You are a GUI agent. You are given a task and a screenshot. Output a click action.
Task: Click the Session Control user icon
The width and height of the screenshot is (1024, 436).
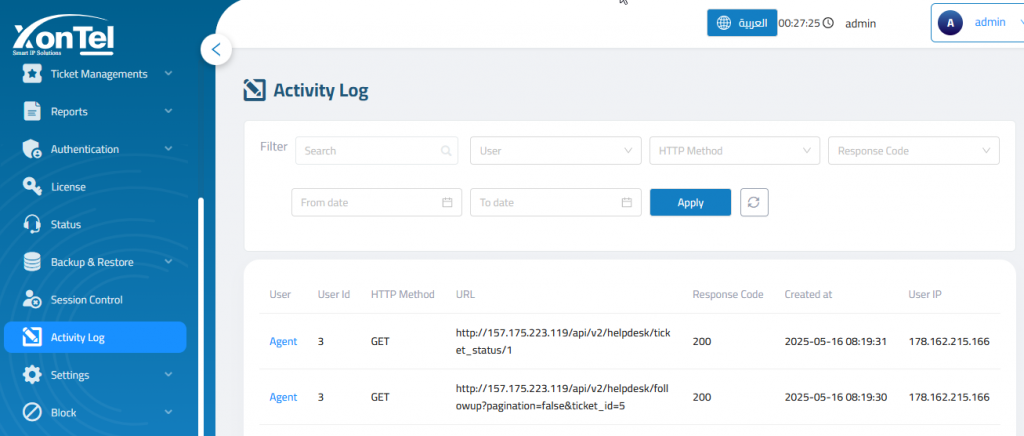pyautogui.click(x=32, y=300)
